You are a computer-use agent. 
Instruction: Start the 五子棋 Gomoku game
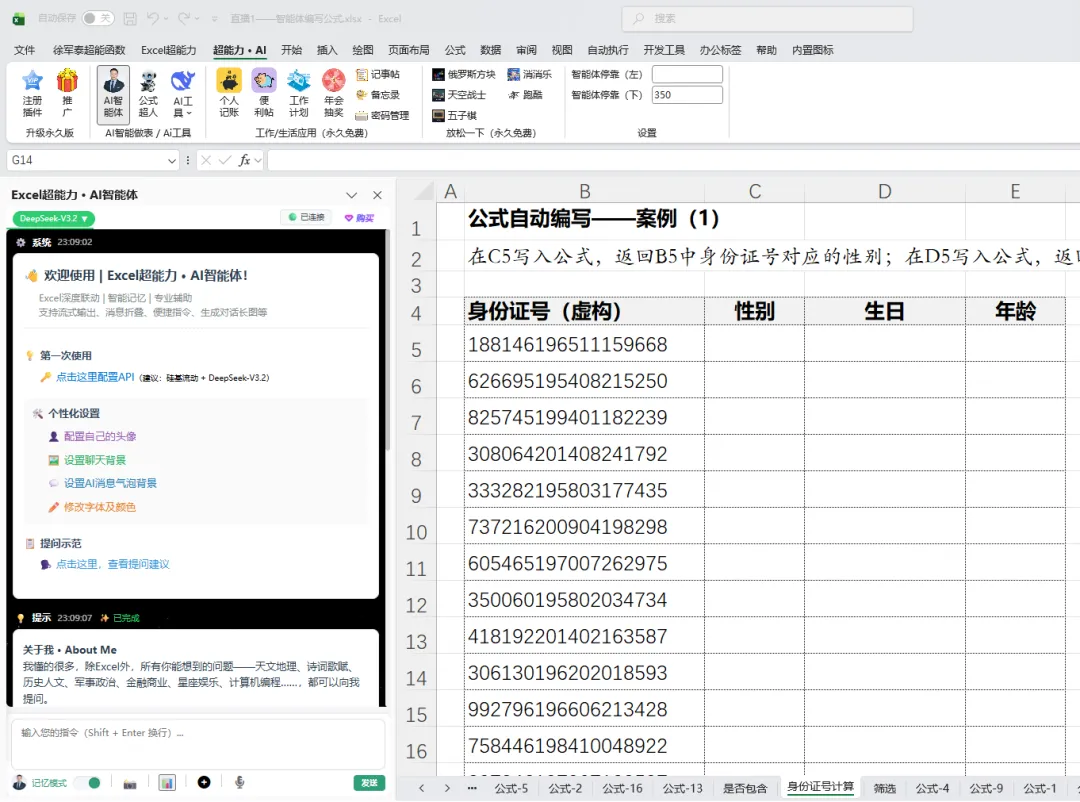[x=454, y=116]
